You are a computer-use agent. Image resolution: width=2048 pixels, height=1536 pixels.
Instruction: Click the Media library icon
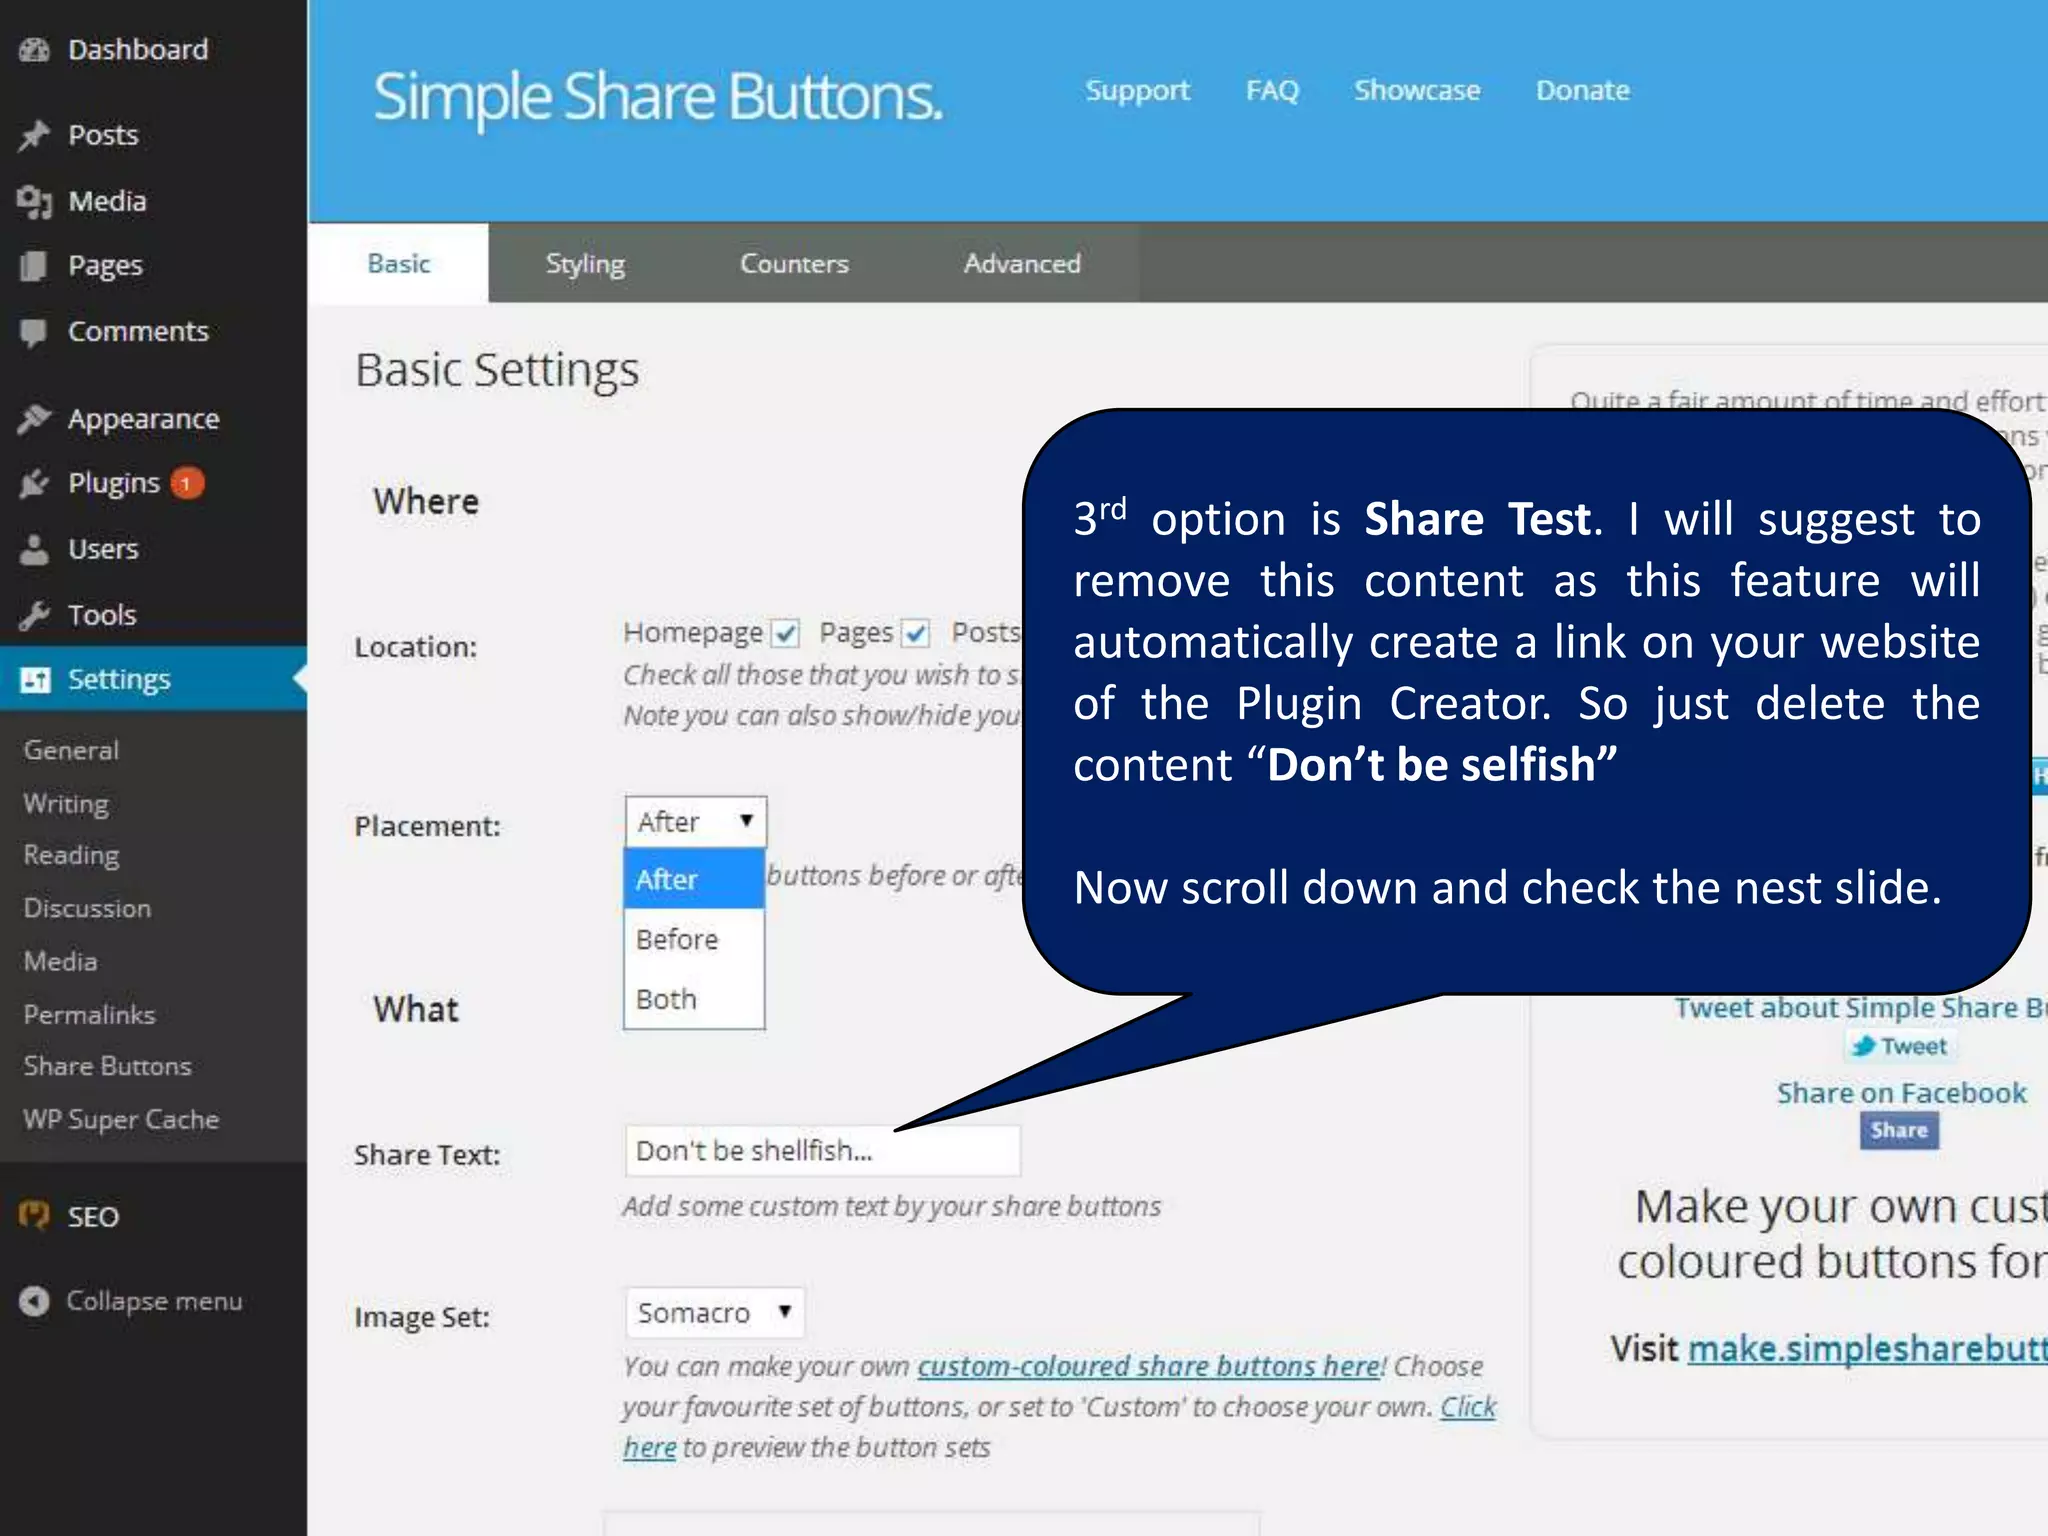click(34, 201)
